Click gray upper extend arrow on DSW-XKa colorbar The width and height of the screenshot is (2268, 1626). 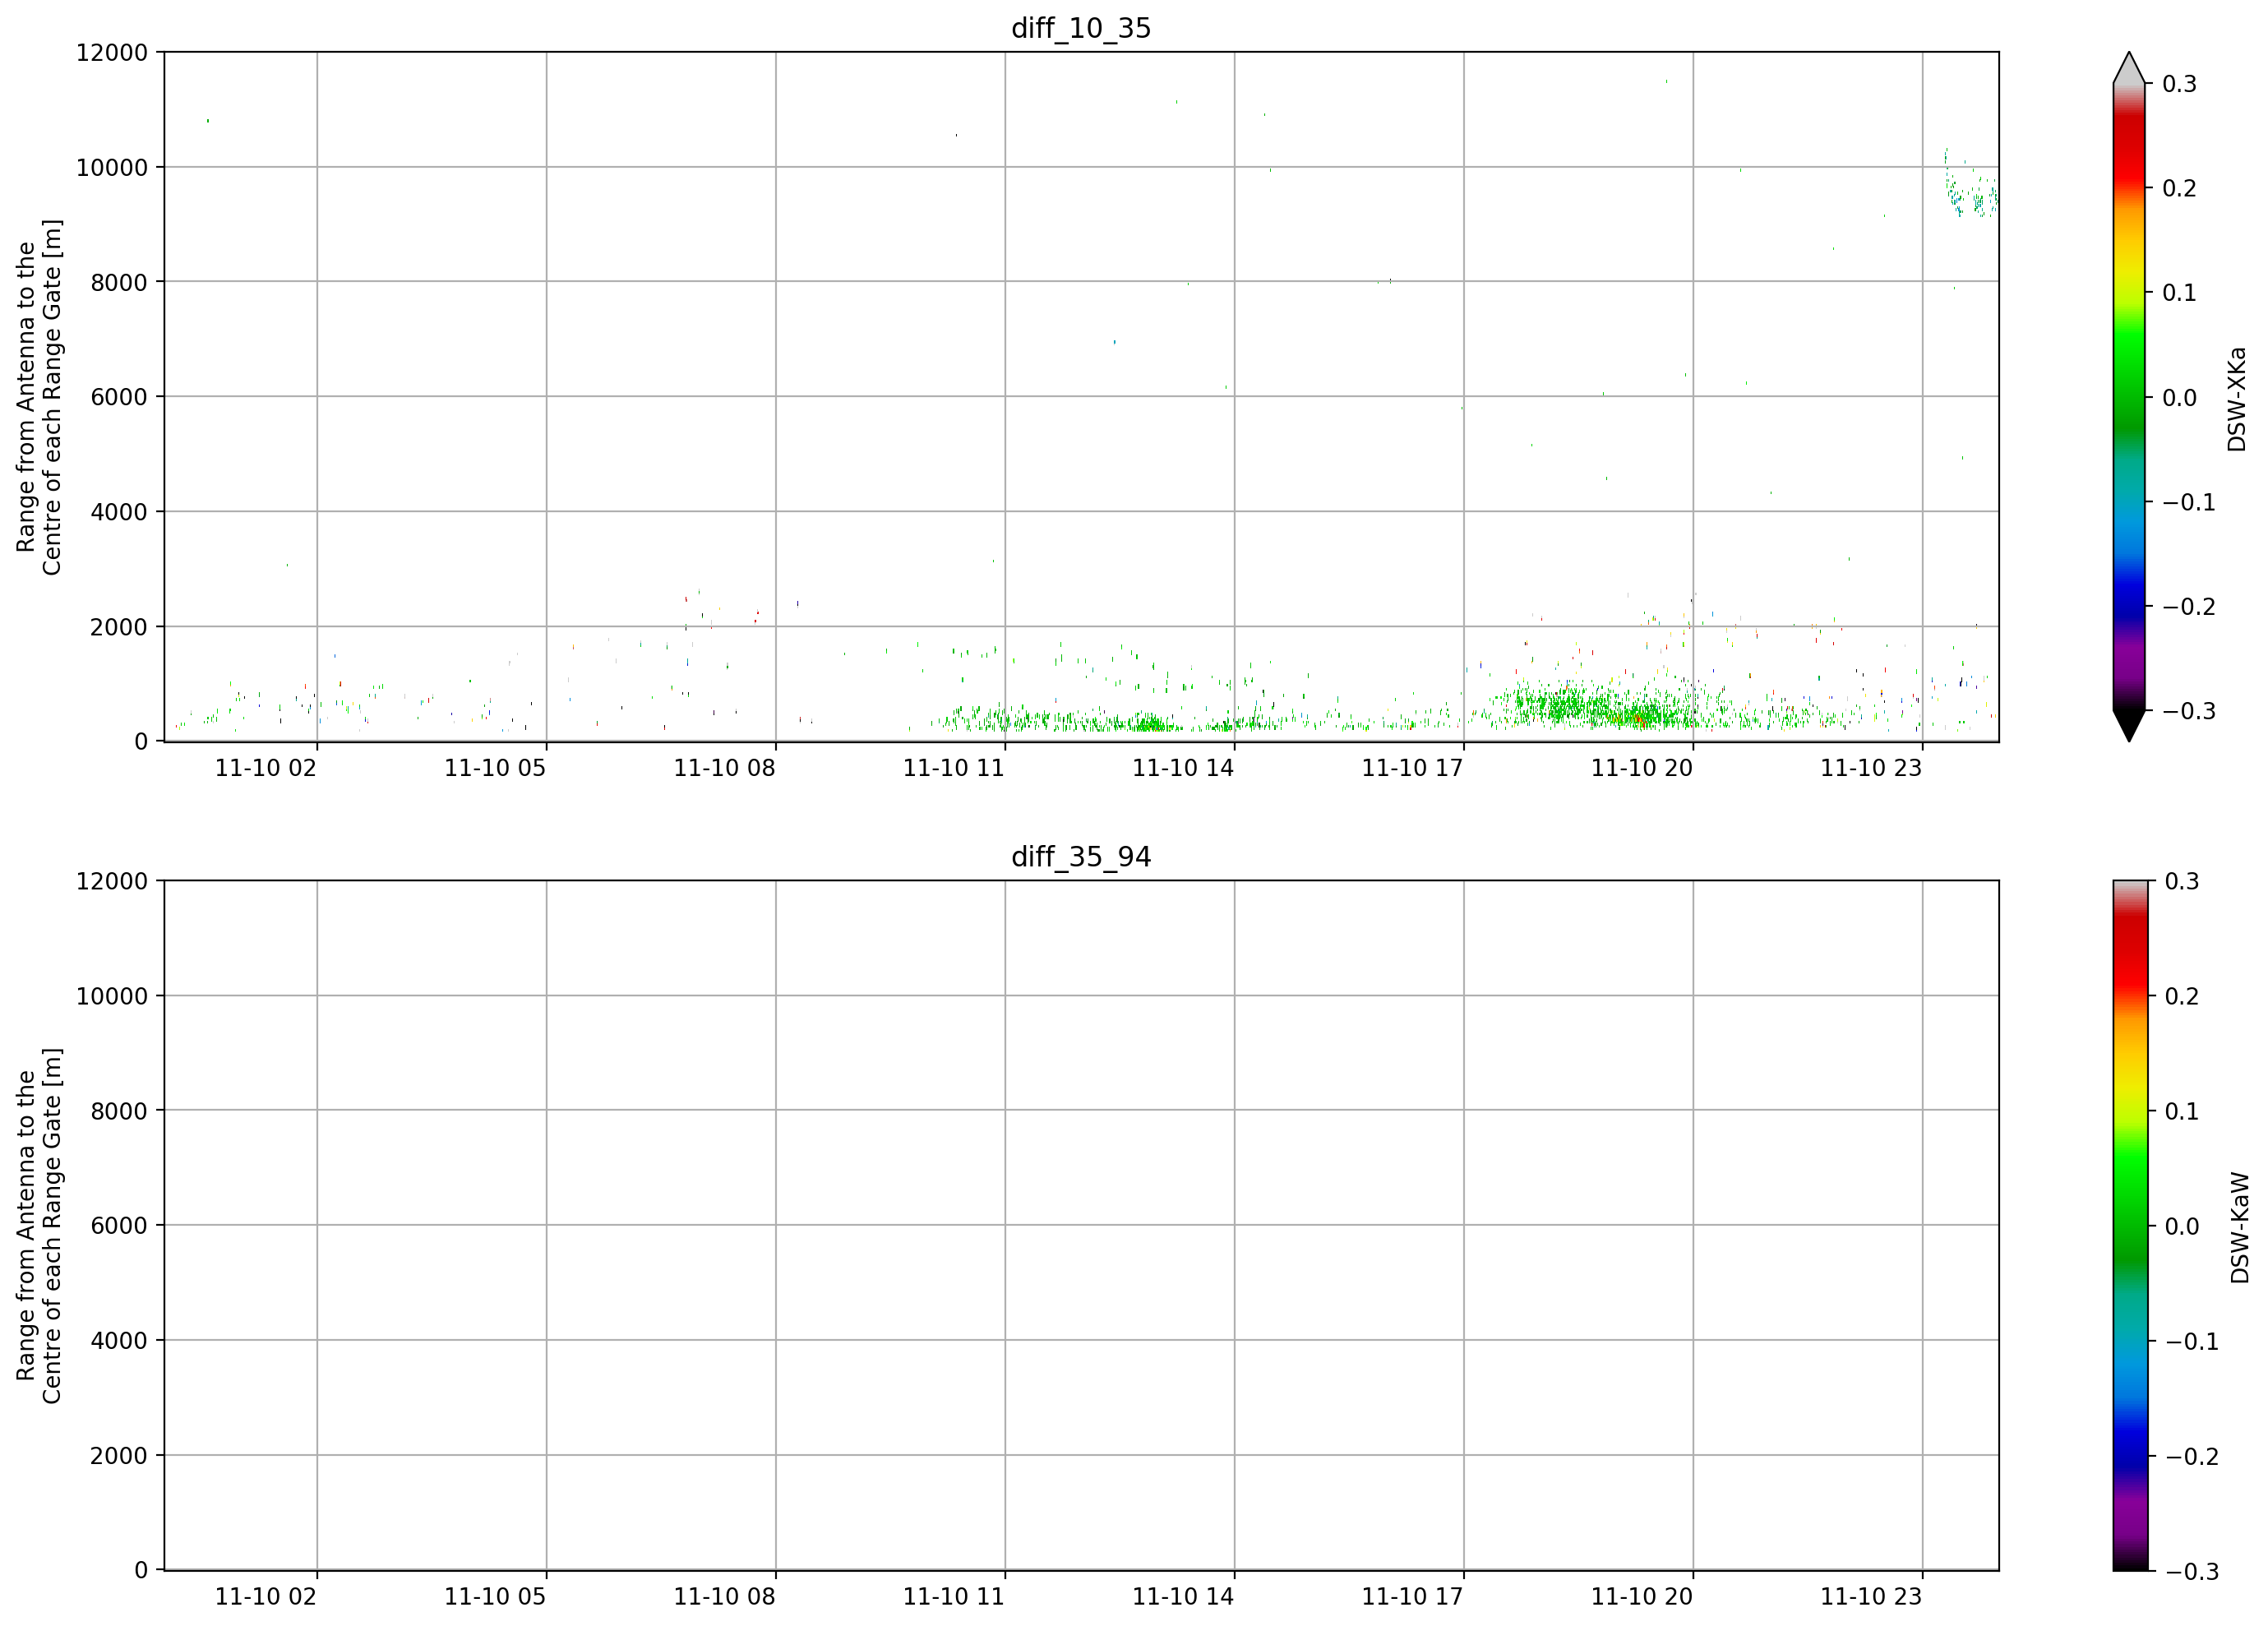click(2129, 68)
